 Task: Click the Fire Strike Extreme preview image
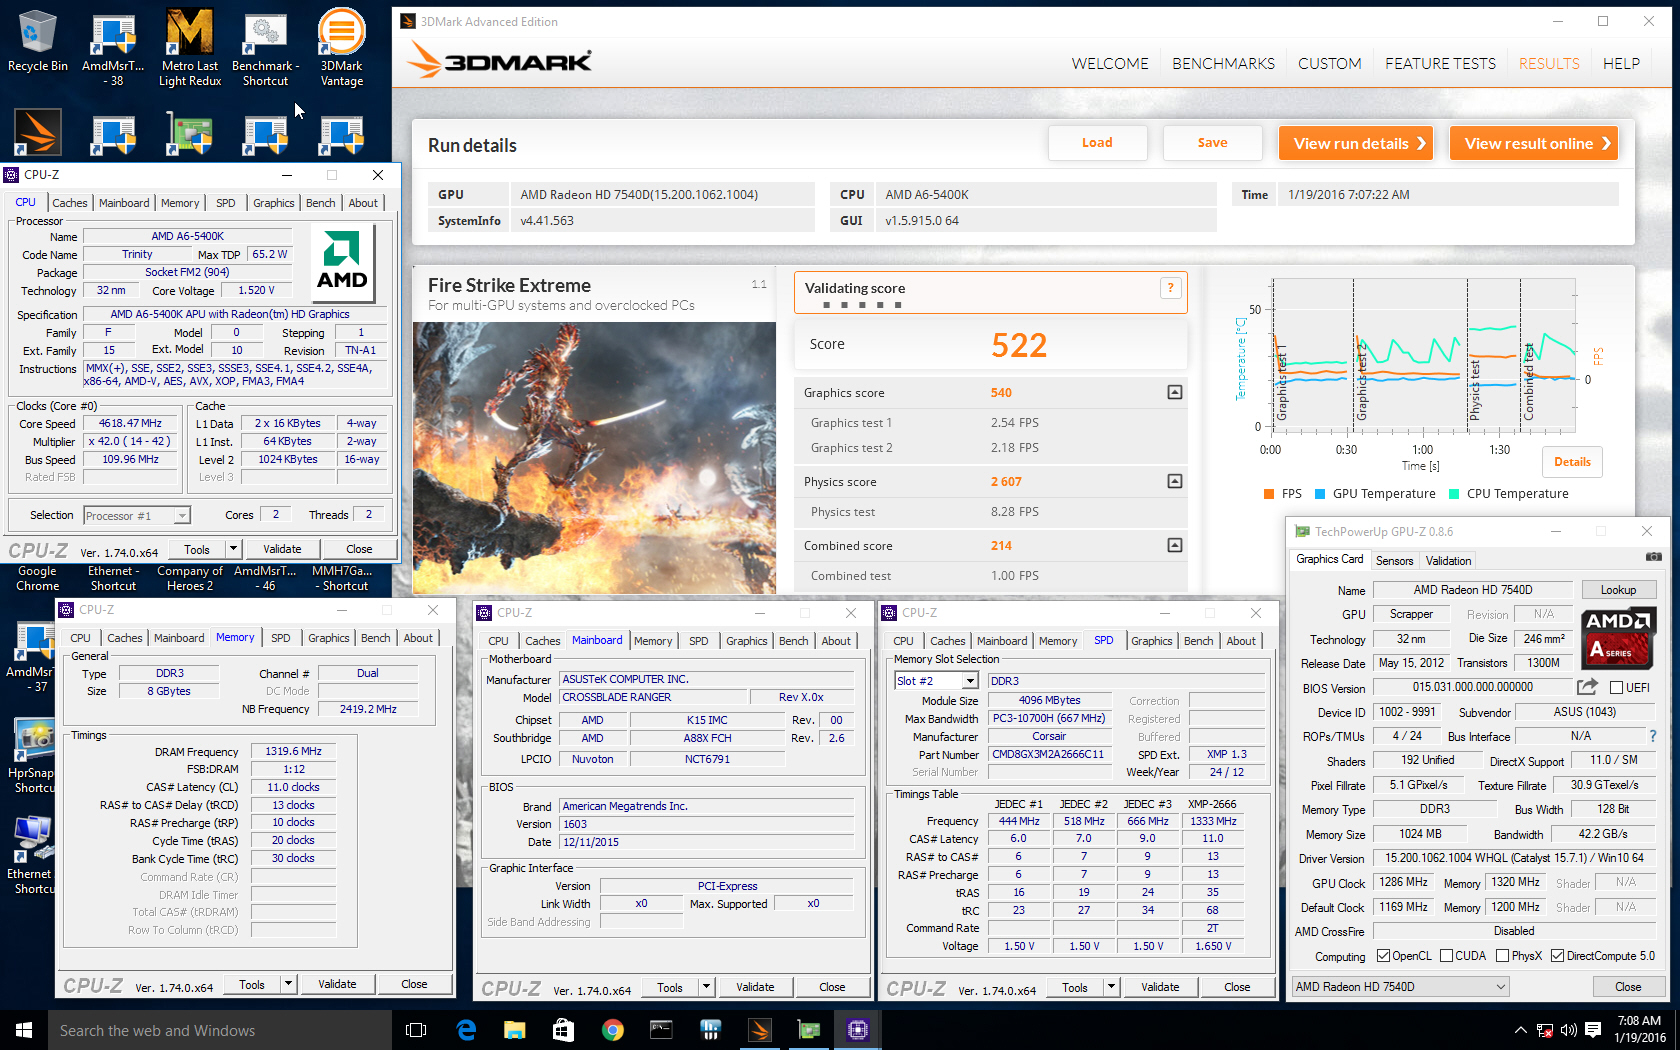(x=594, y=458)
